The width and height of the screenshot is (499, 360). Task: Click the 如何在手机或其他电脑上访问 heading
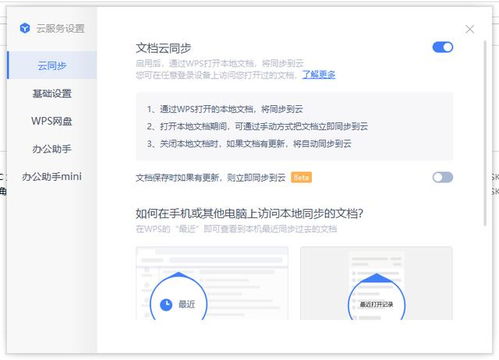pyautogui.click(x=249, y=214)
